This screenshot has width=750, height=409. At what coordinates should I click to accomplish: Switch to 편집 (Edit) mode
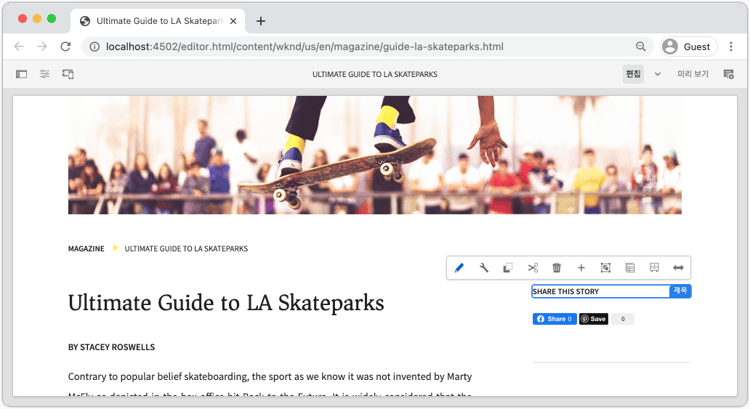pos(633,74)
